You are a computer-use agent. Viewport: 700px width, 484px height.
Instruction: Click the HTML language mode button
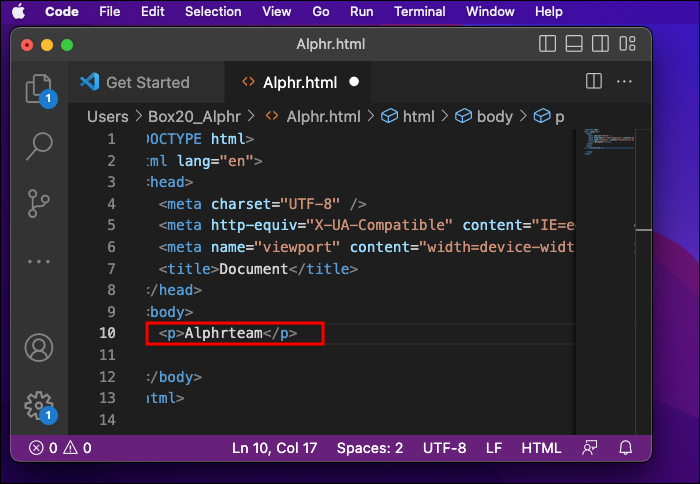coord(541,448)
